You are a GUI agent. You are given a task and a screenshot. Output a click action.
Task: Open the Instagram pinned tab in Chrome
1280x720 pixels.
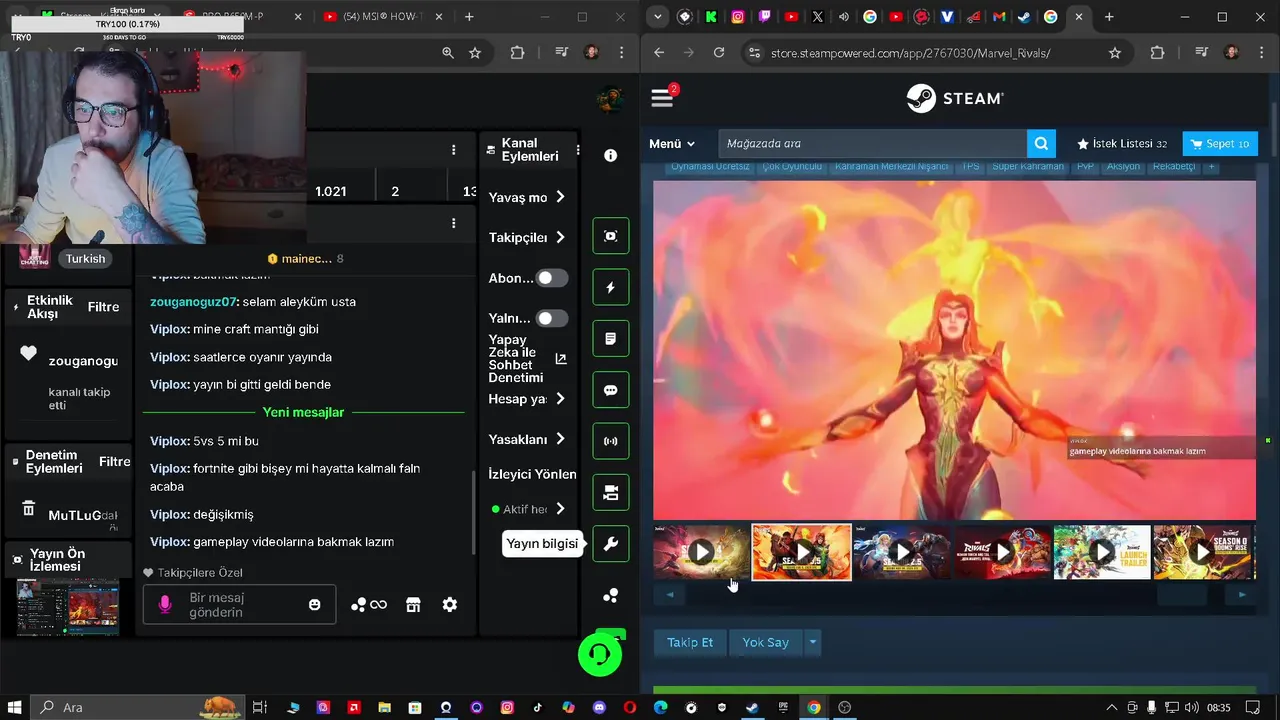(738, 17)
